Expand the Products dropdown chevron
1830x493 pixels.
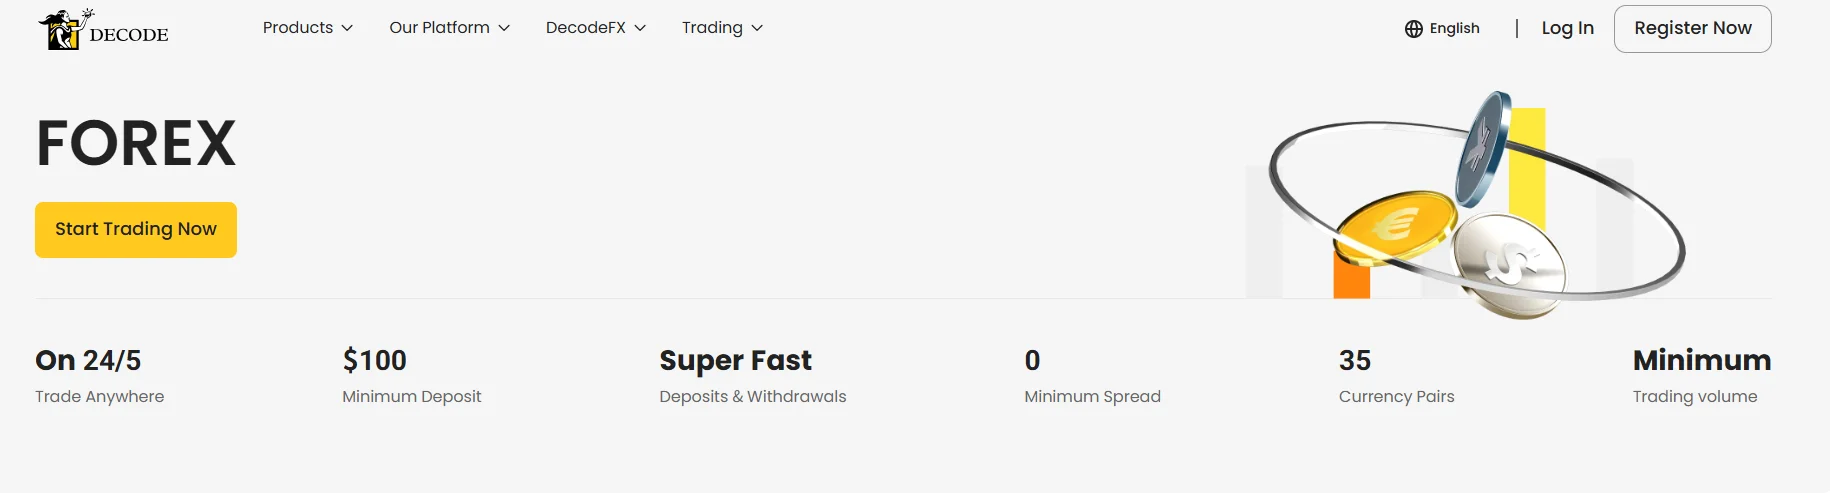pyautogui.click(x=347, y=28)
